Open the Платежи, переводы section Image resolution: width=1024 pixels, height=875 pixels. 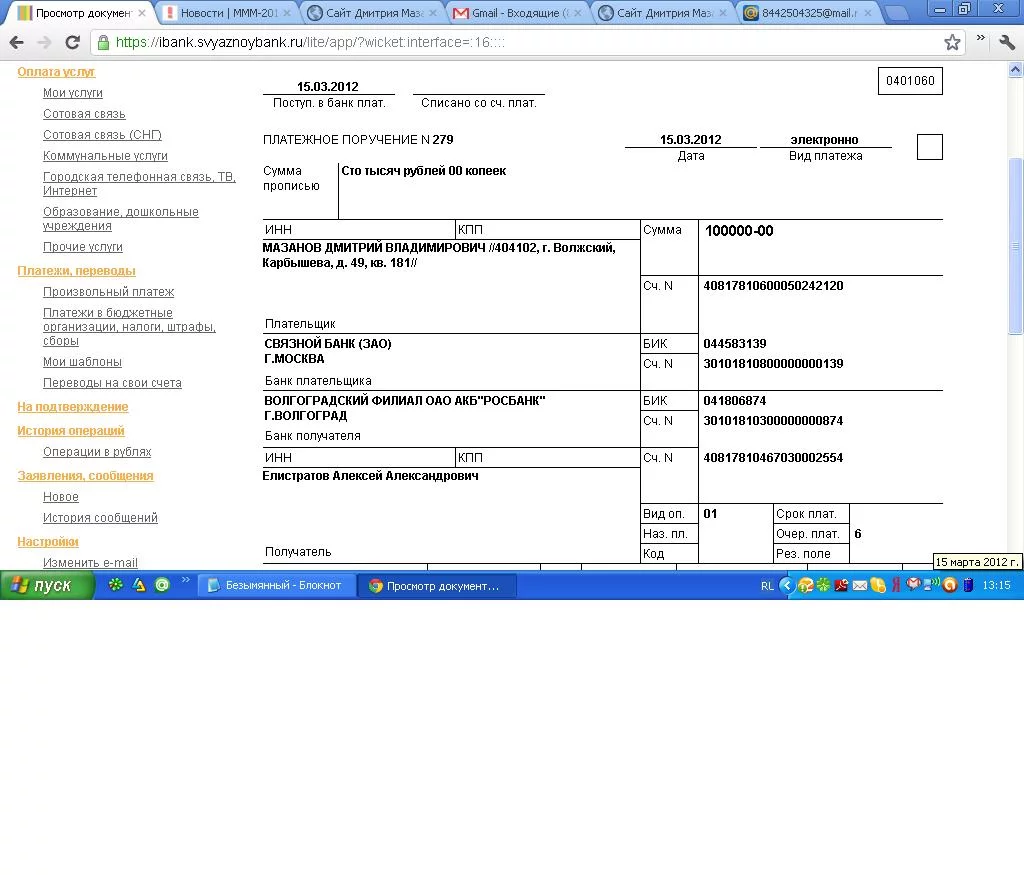tap(76, 270)
